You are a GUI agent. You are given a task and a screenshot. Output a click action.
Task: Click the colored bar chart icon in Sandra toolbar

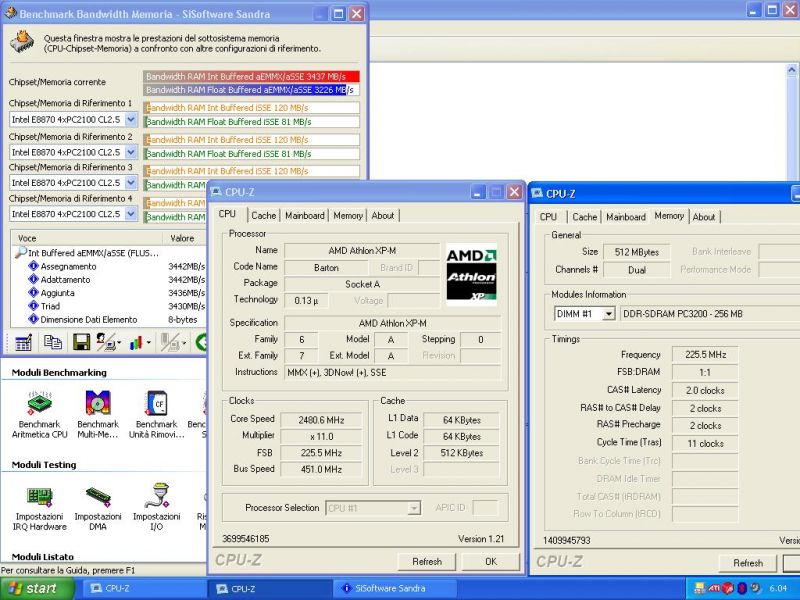coord(136,342)
